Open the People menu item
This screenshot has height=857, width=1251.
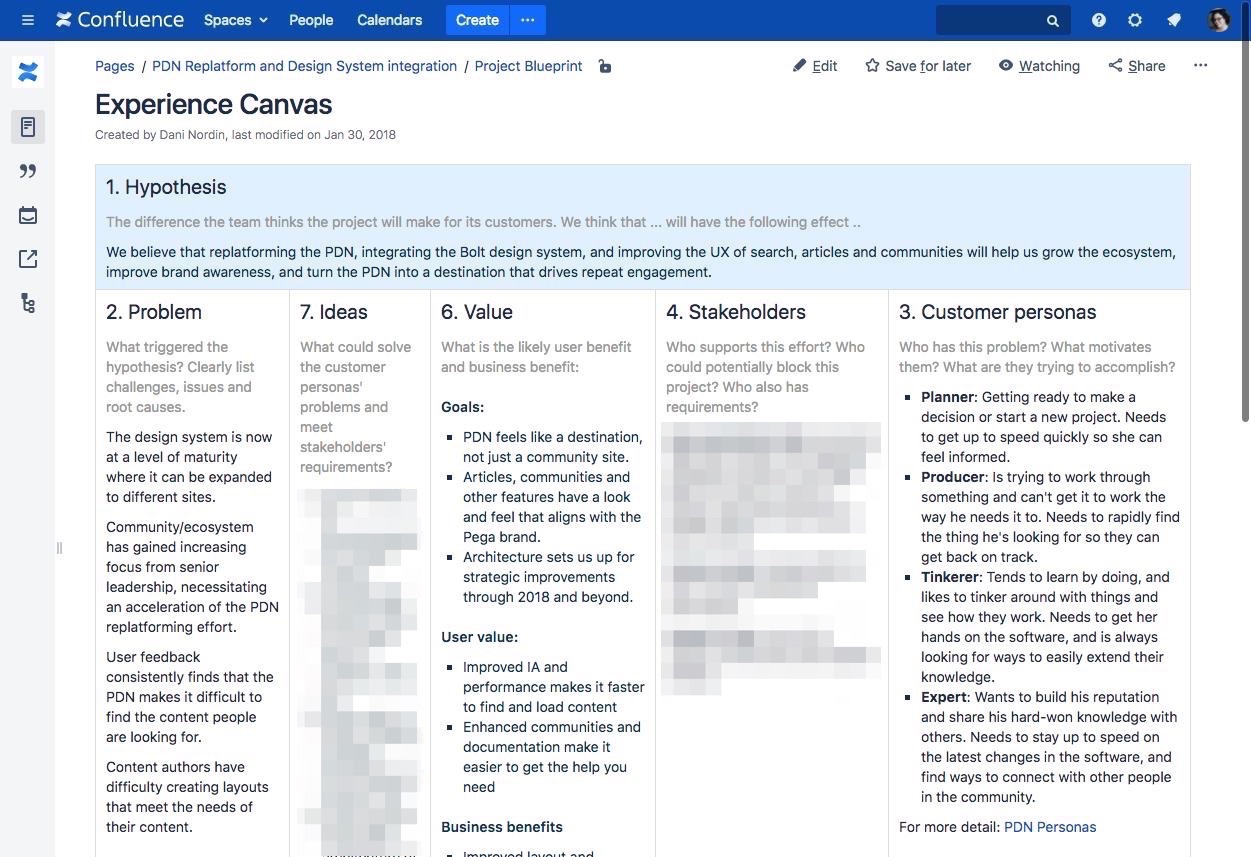pos(311,20)
